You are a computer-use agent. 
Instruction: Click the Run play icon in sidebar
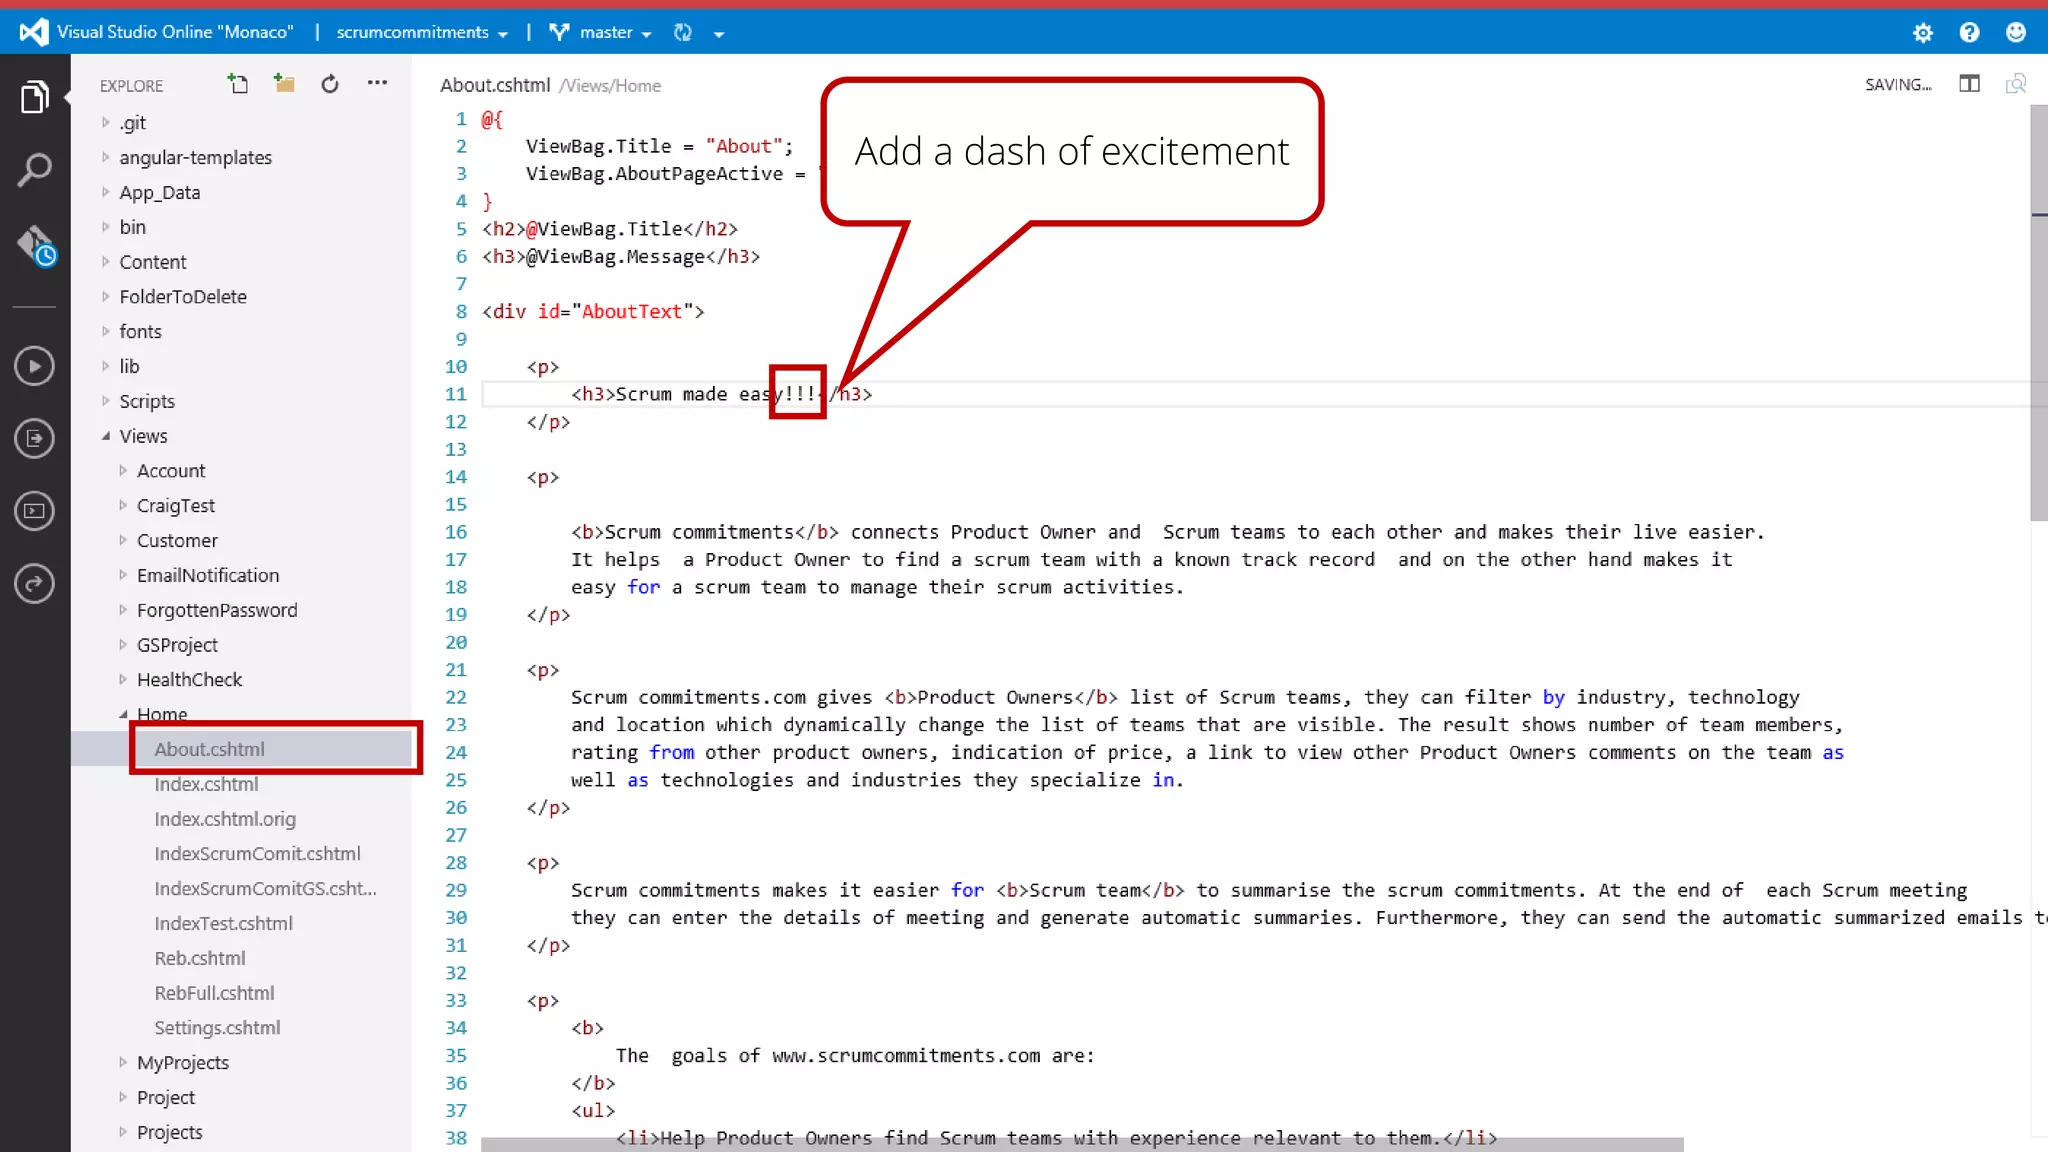tap(34, 366)
